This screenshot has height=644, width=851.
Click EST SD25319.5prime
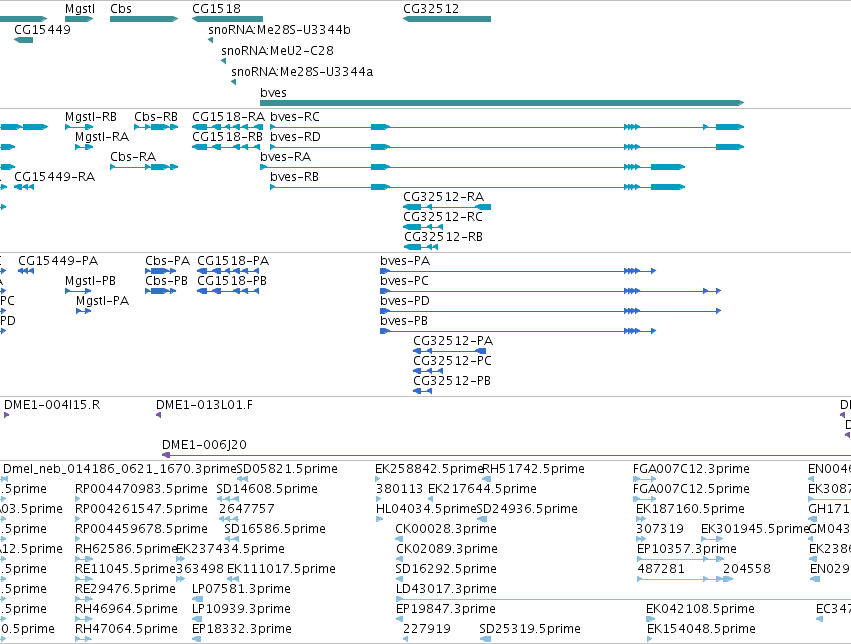(x=485, y=640)
